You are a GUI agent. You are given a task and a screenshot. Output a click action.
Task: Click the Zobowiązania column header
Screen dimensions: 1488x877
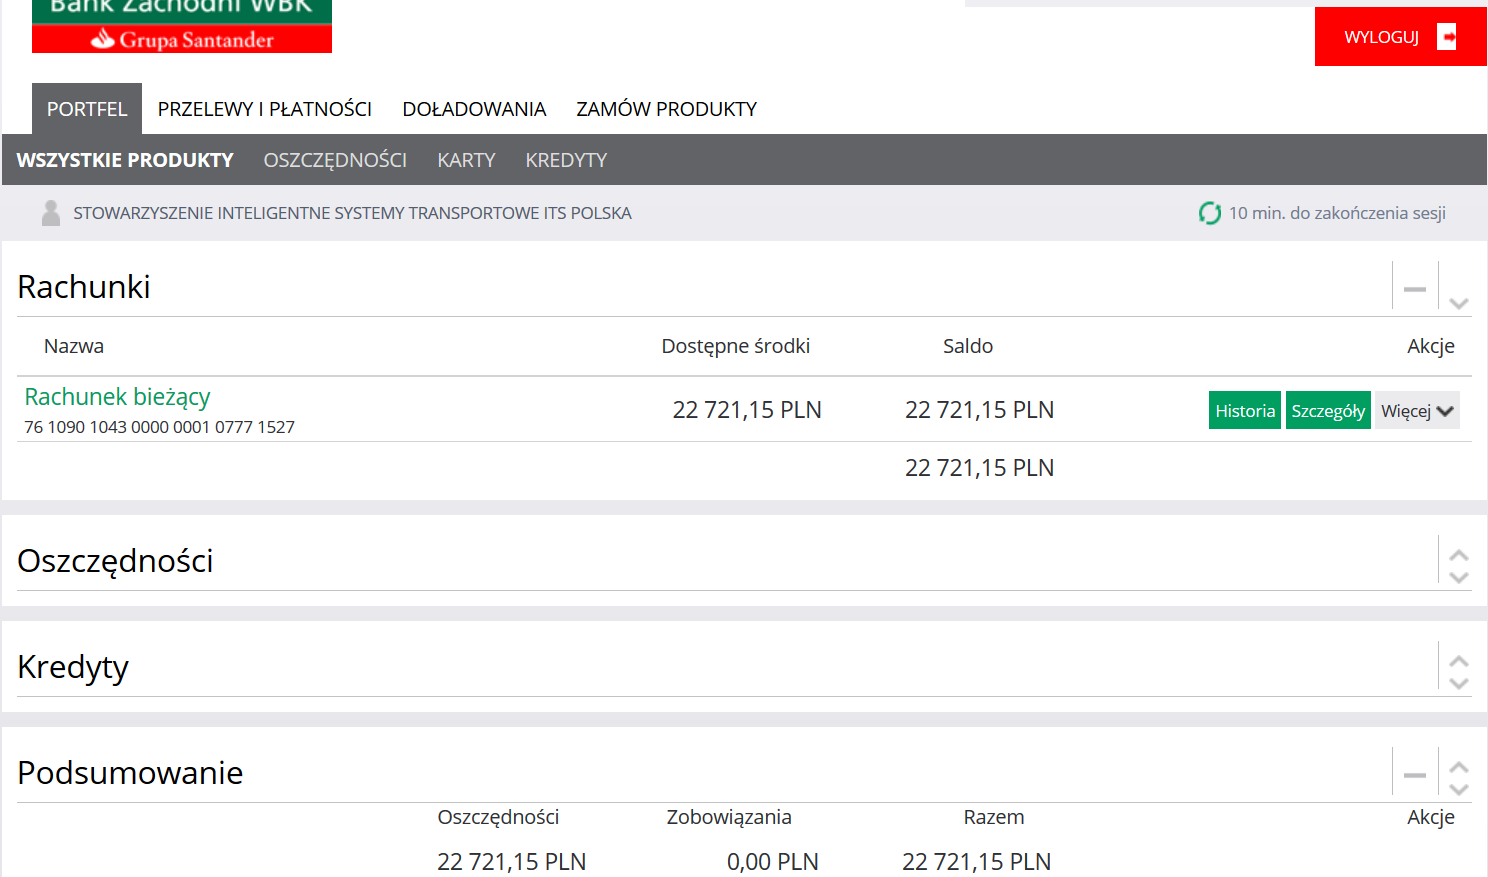coord(729,817)
